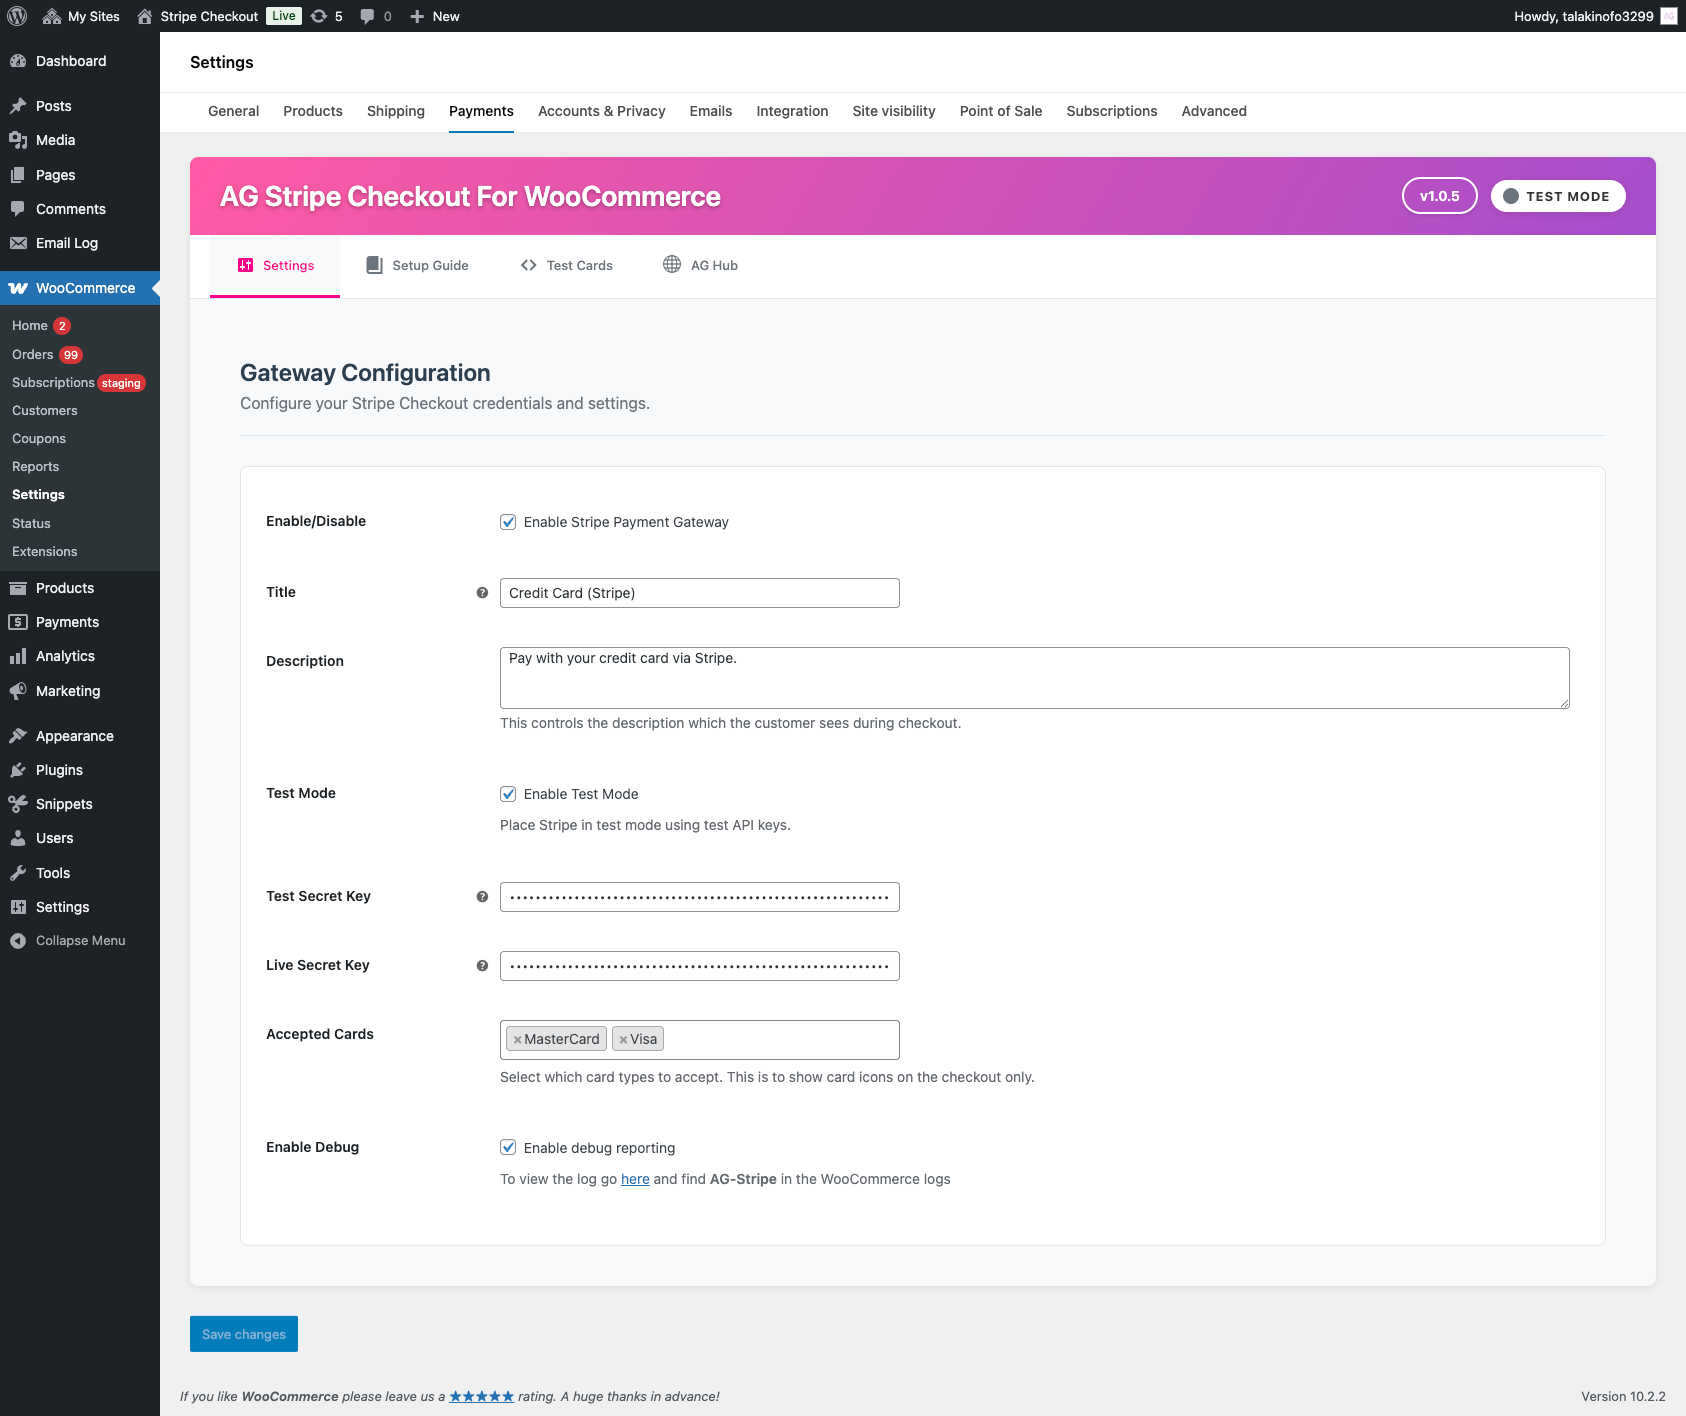Expand the New content menu in admin bar
Screen dimensions: 1686x1416
pos(435,16)
